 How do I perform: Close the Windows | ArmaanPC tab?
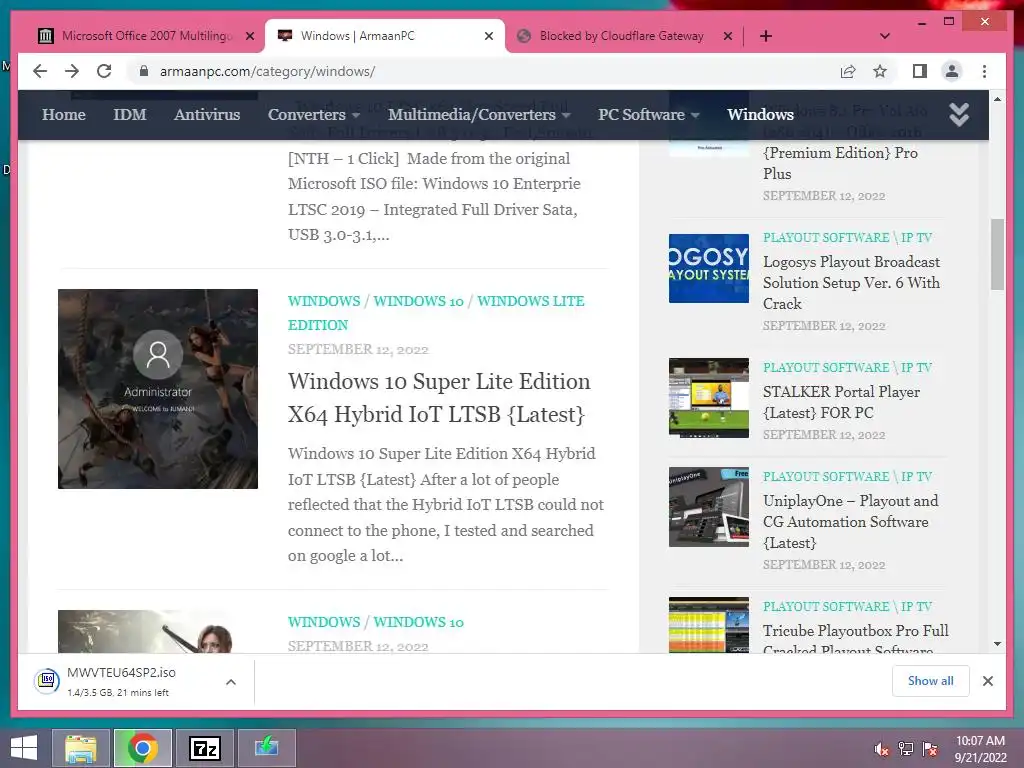489,36
